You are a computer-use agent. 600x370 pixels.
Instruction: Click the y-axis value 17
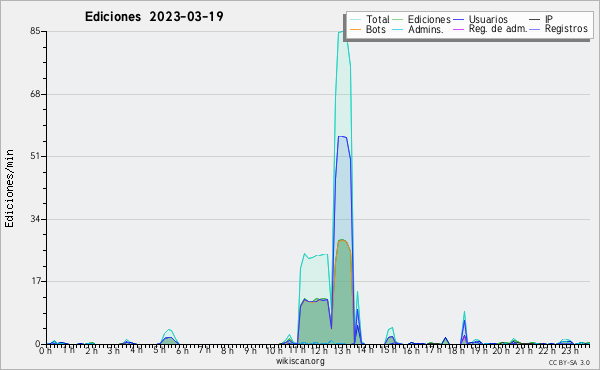pyautogui.click(x=36, y=281)
